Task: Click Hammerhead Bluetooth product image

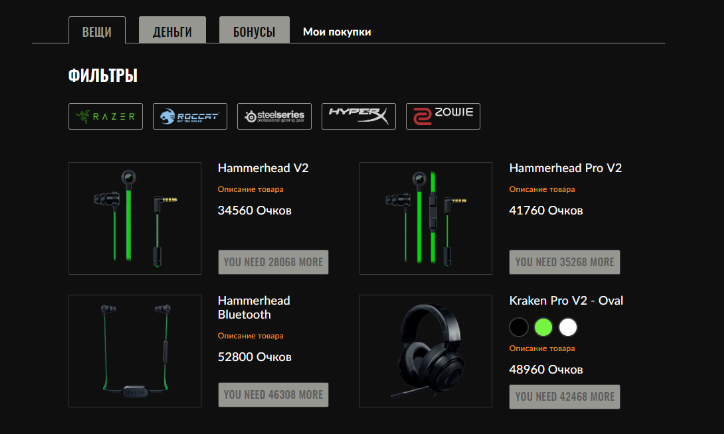Action: [x=134, y=350]
